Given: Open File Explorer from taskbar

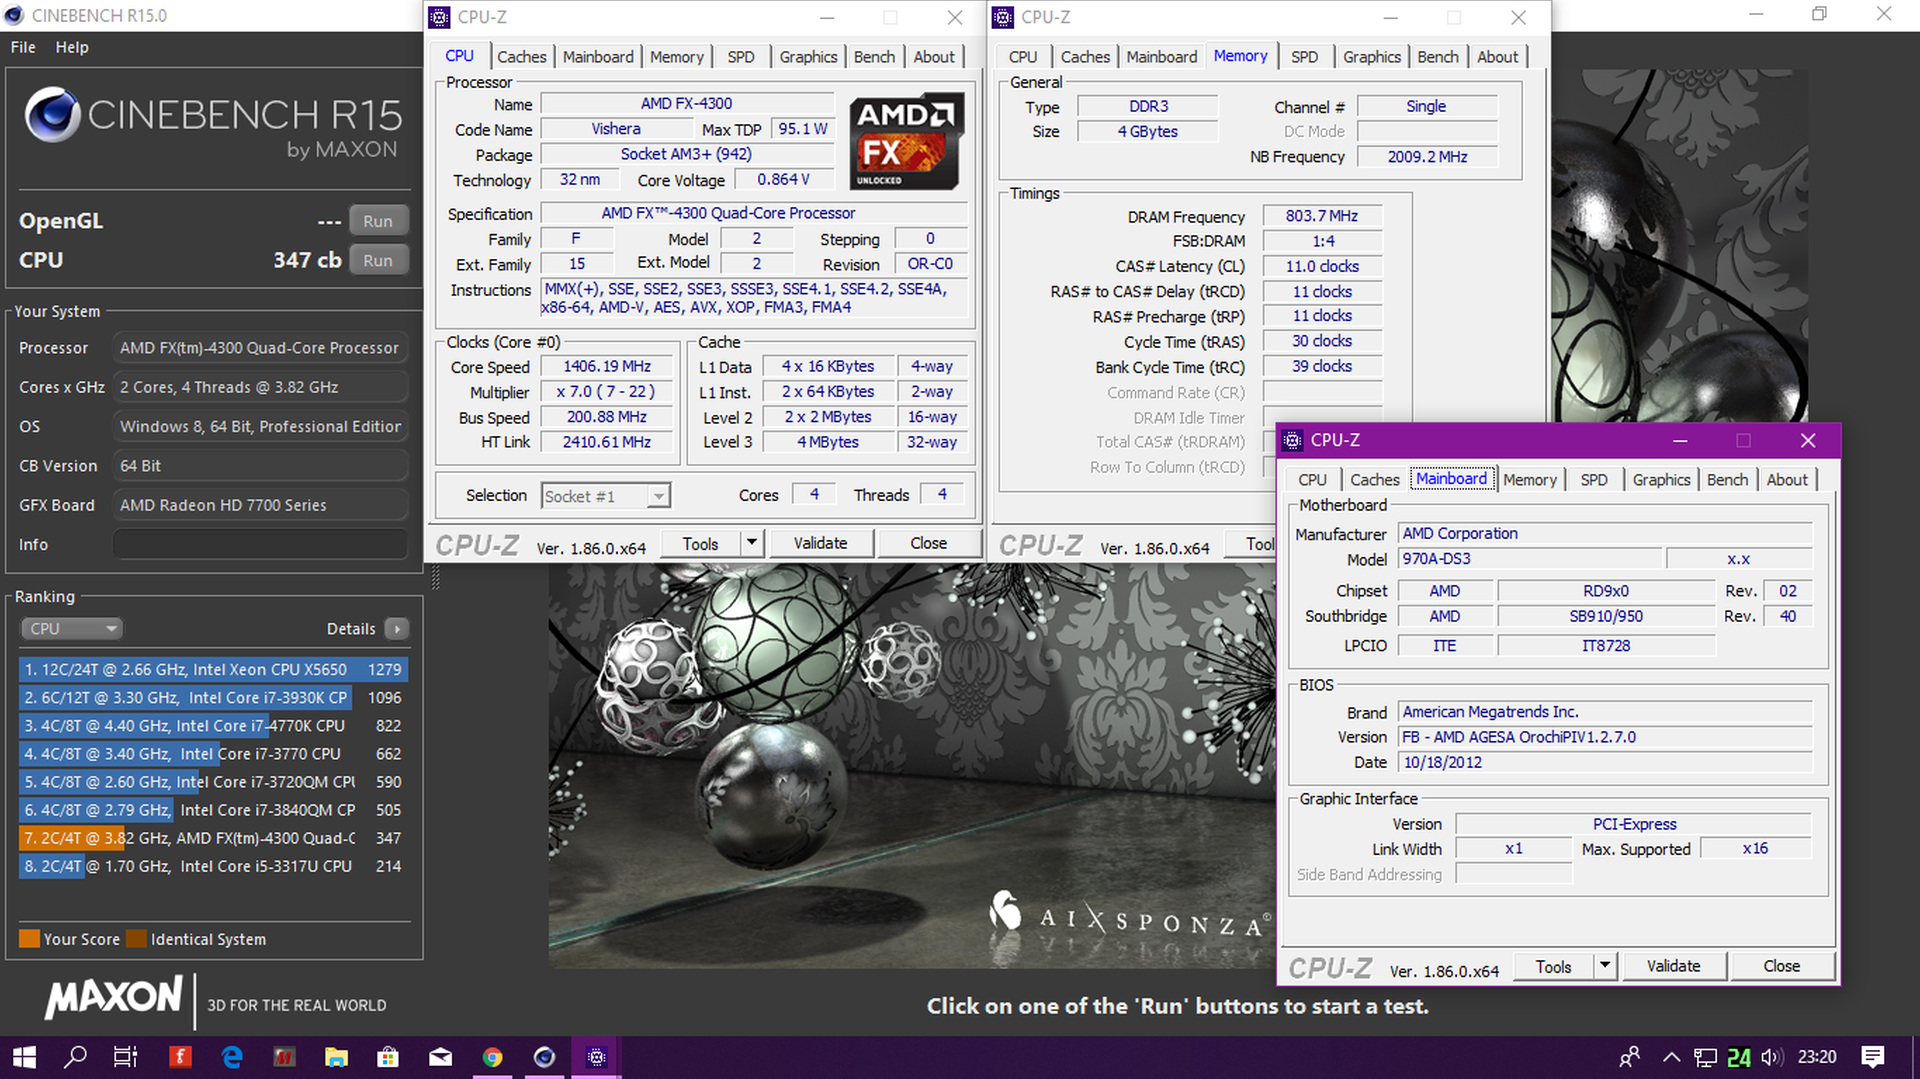Looking at the screenshot, I should [336, 1057].
